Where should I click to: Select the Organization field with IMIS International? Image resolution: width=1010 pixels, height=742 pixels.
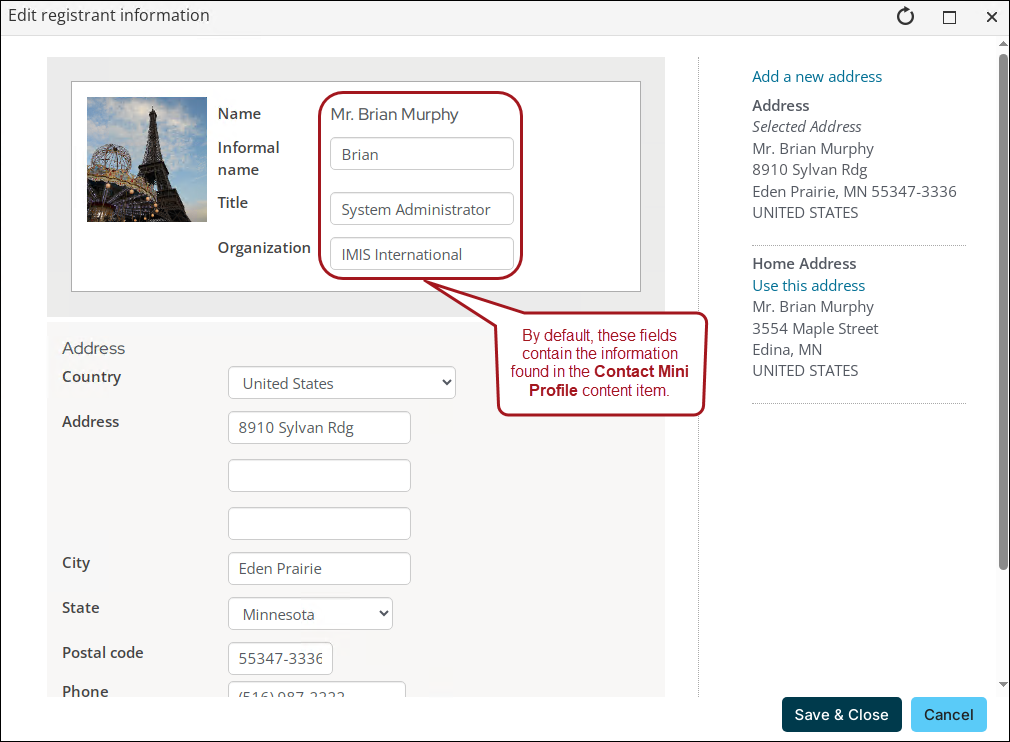tap(421, 255)
